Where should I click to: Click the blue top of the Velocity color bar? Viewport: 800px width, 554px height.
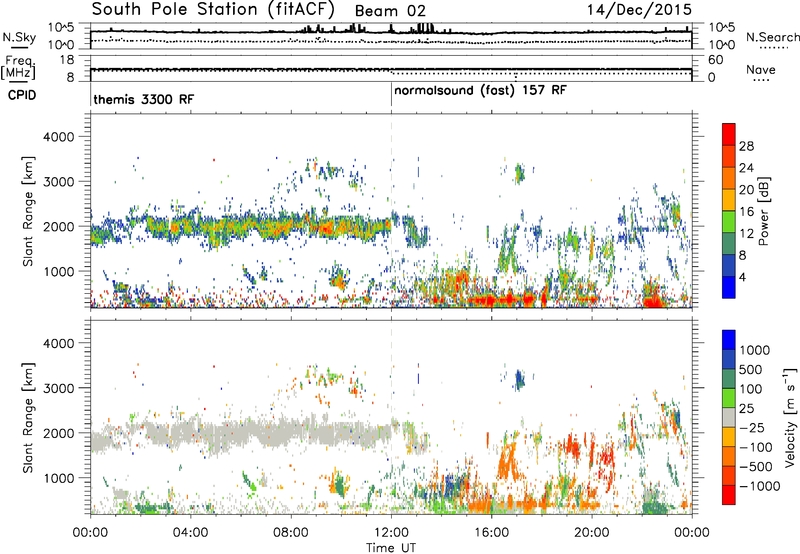tap(729, 338)
